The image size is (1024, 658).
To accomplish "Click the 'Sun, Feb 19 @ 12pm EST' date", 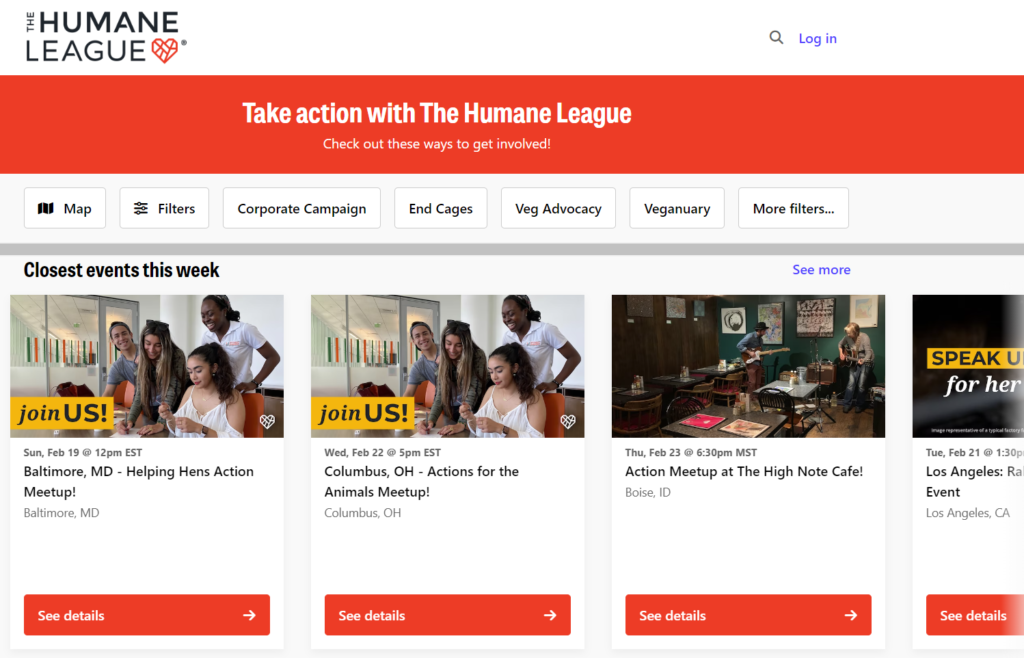I will [x=83, y=452].
